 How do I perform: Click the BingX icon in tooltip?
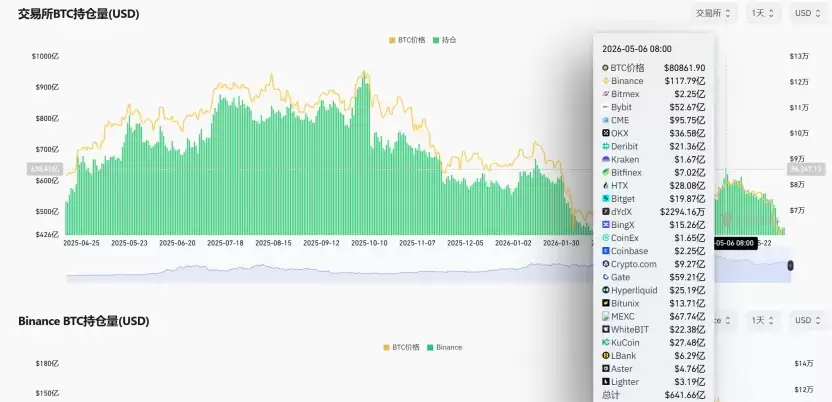(x=605, y=225)
